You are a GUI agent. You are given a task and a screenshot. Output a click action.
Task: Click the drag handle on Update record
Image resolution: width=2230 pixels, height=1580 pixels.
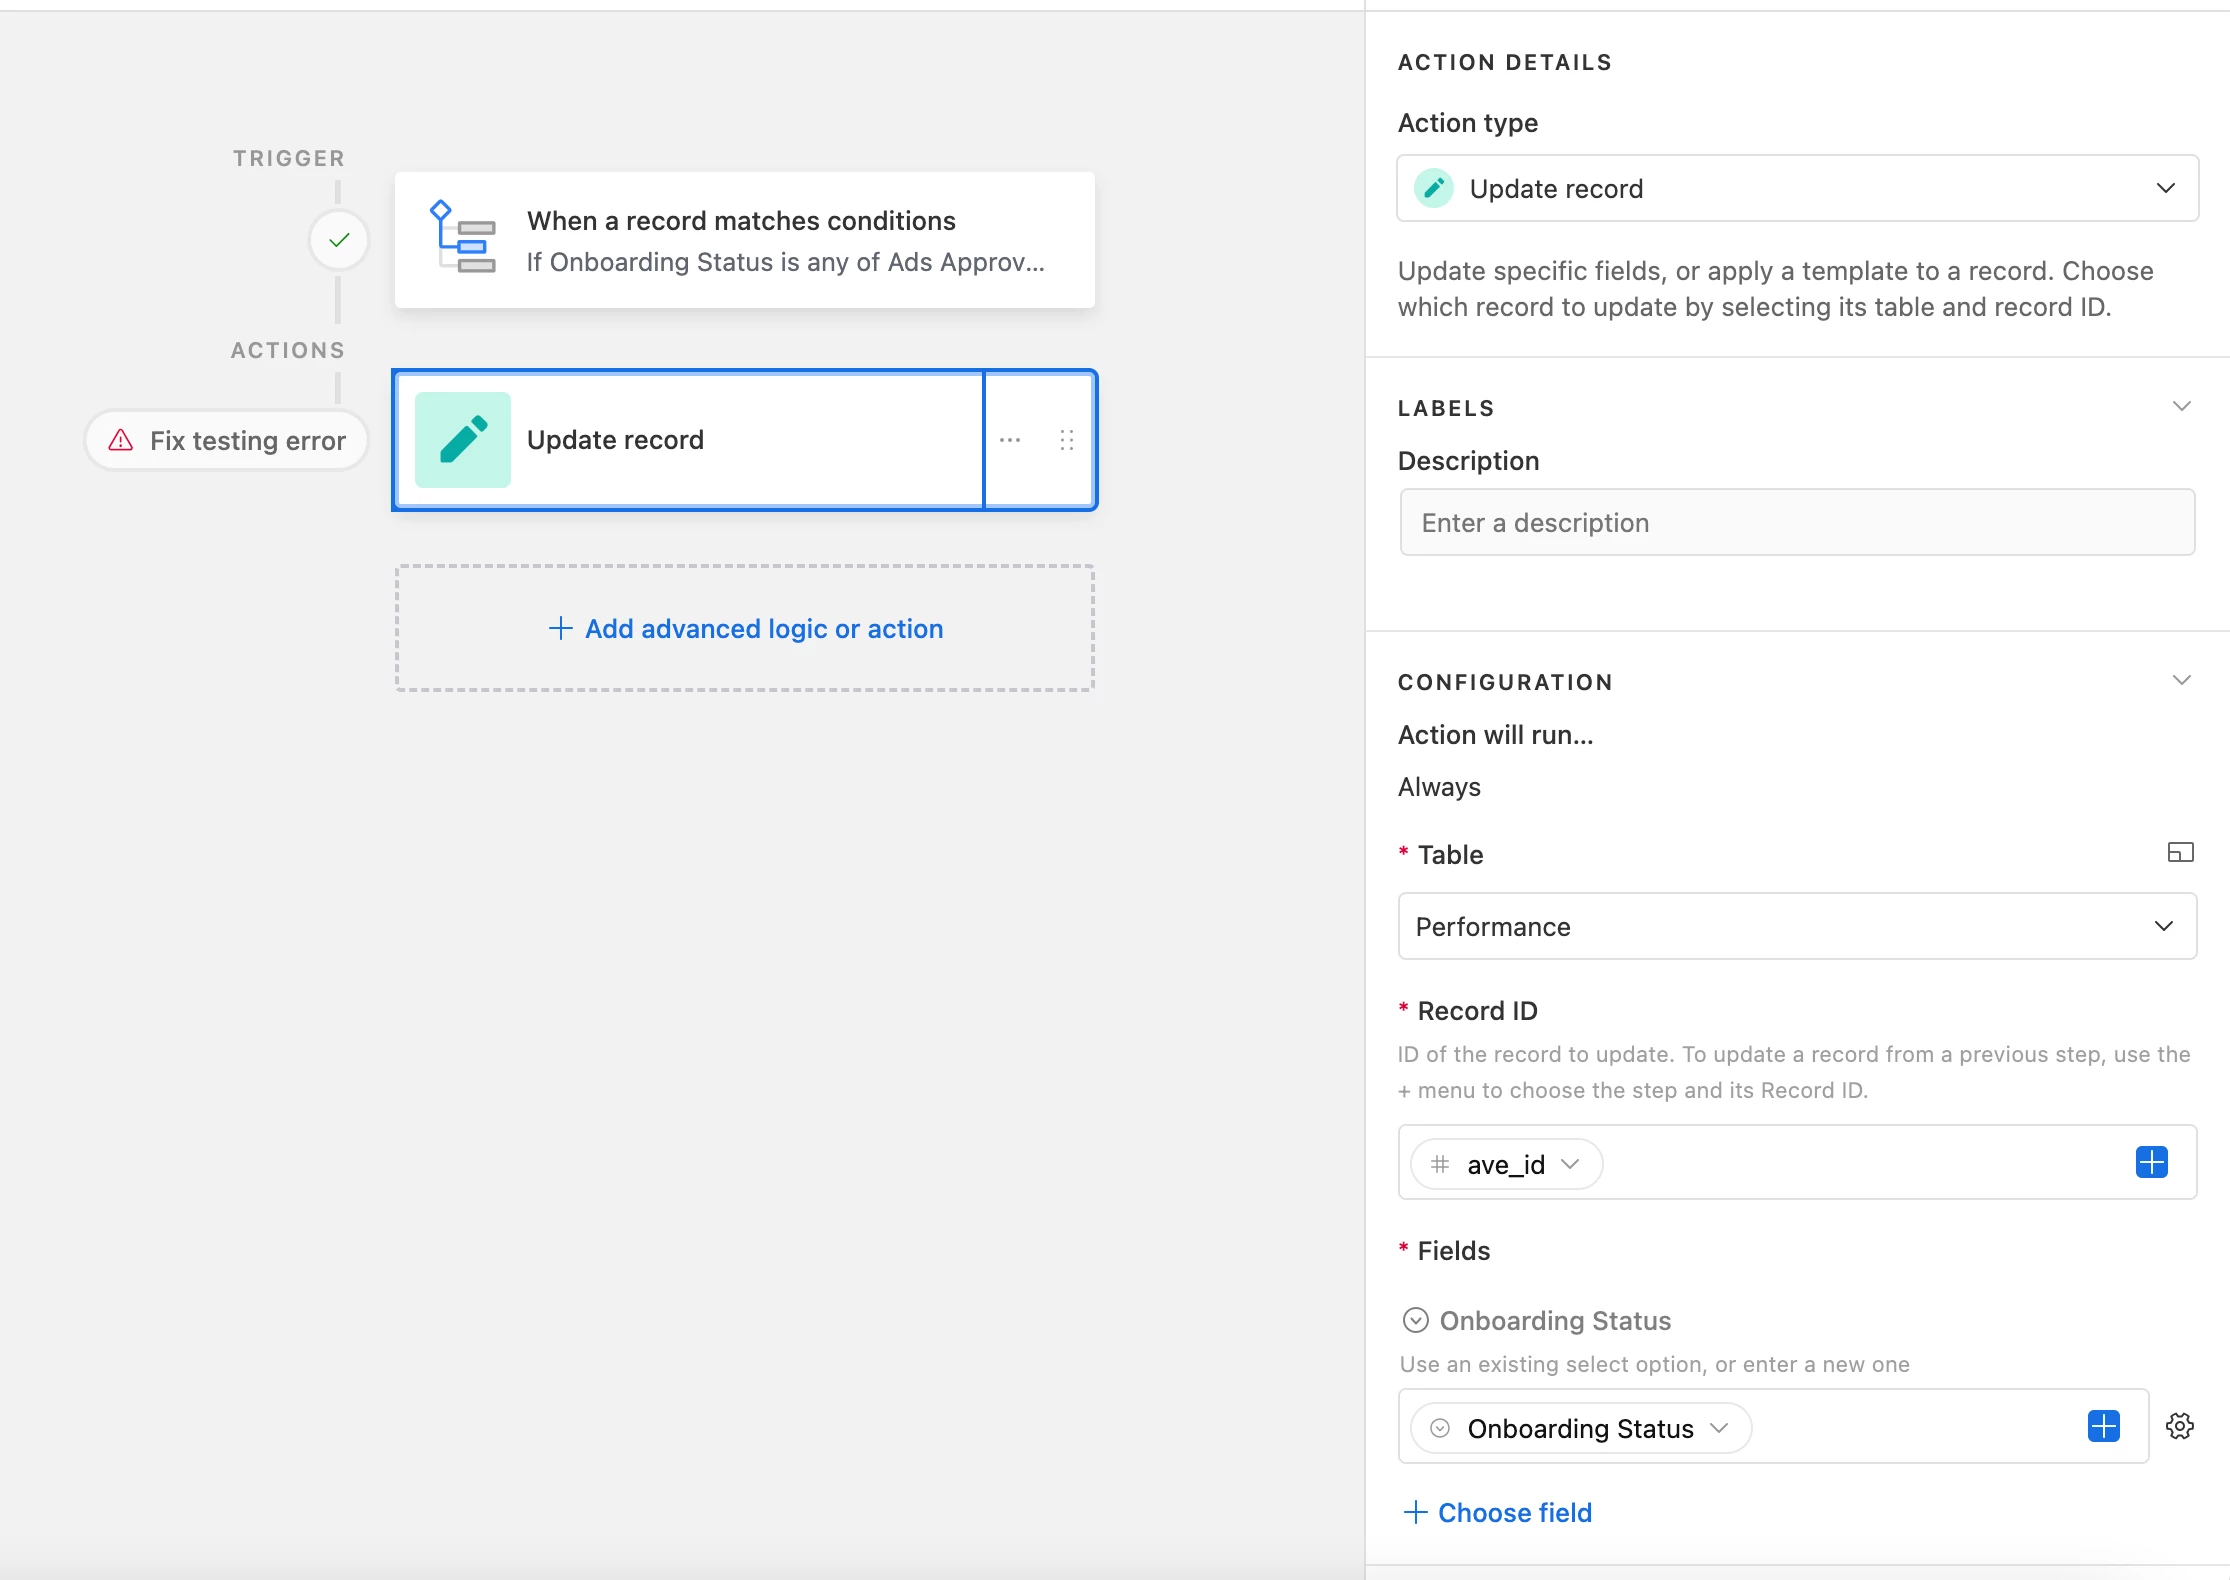pos(1067,440)
